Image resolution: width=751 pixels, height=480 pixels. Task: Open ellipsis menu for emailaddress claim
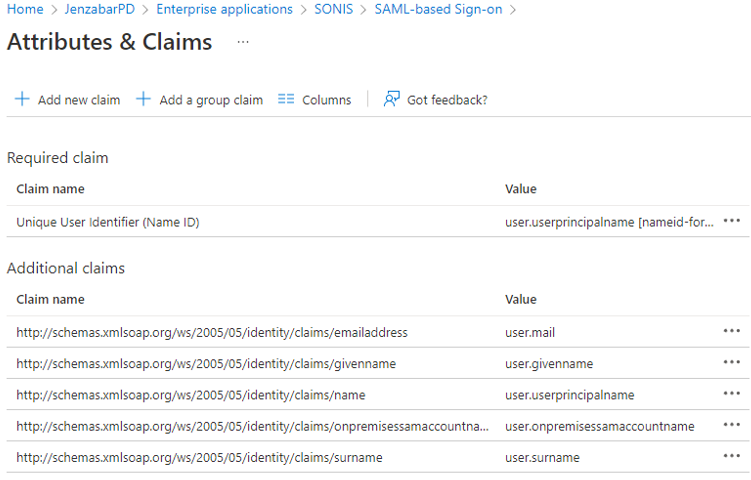732,331
